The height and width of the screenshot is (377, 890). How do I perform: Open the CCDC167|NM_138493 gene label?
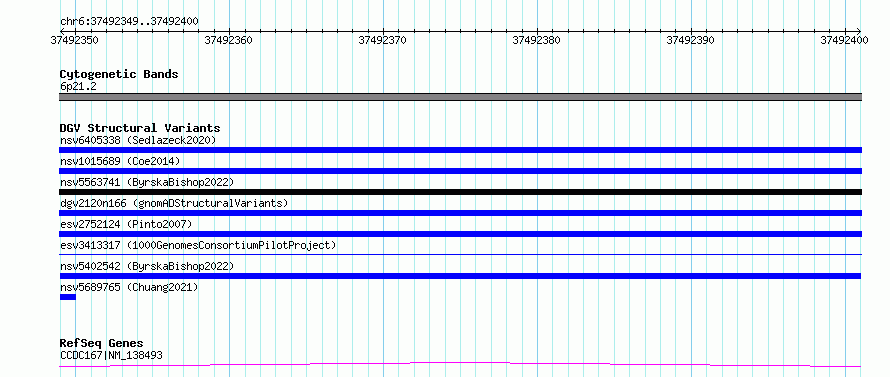tap(111, 355)
